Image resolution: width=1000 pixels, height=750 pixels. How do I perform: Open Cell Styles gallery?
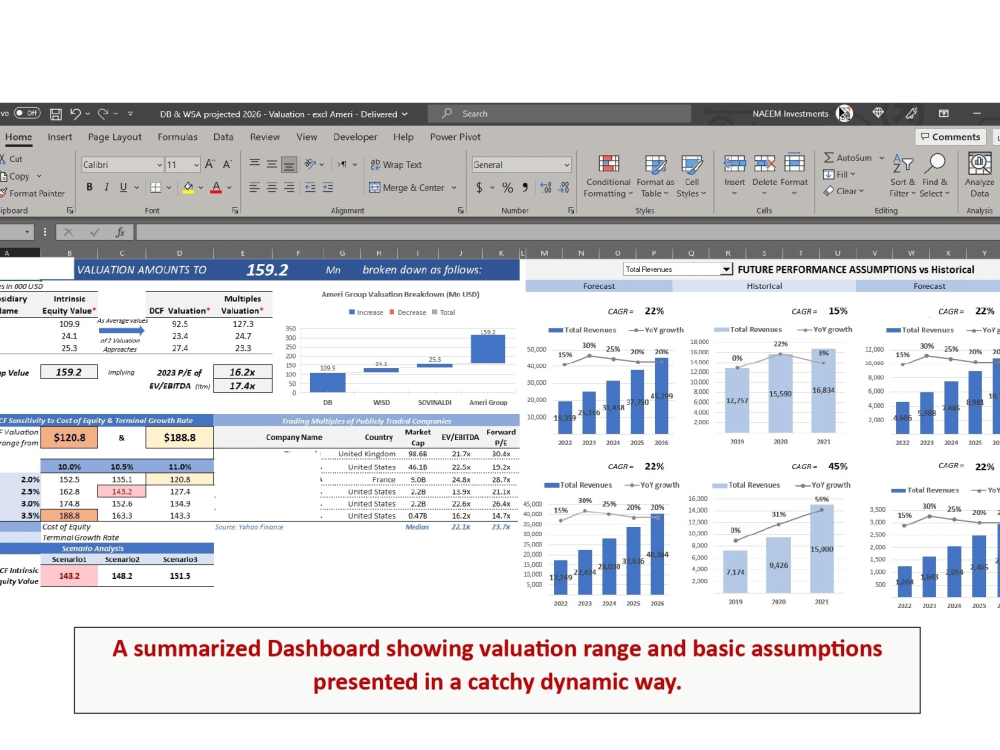691,176
